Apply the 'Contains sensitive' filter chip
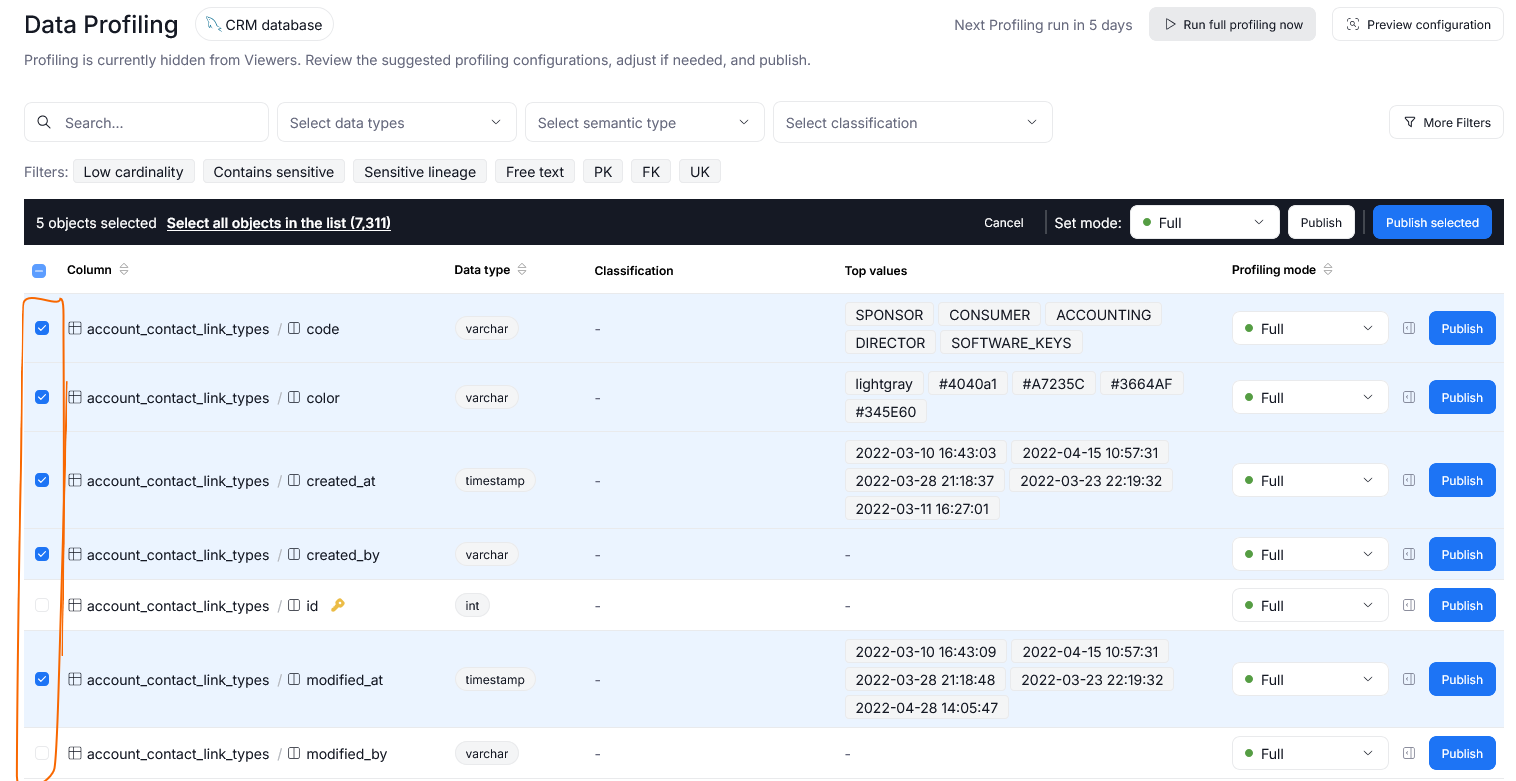Viewport: 1516px width, 781px height. [x=274, y=172]
